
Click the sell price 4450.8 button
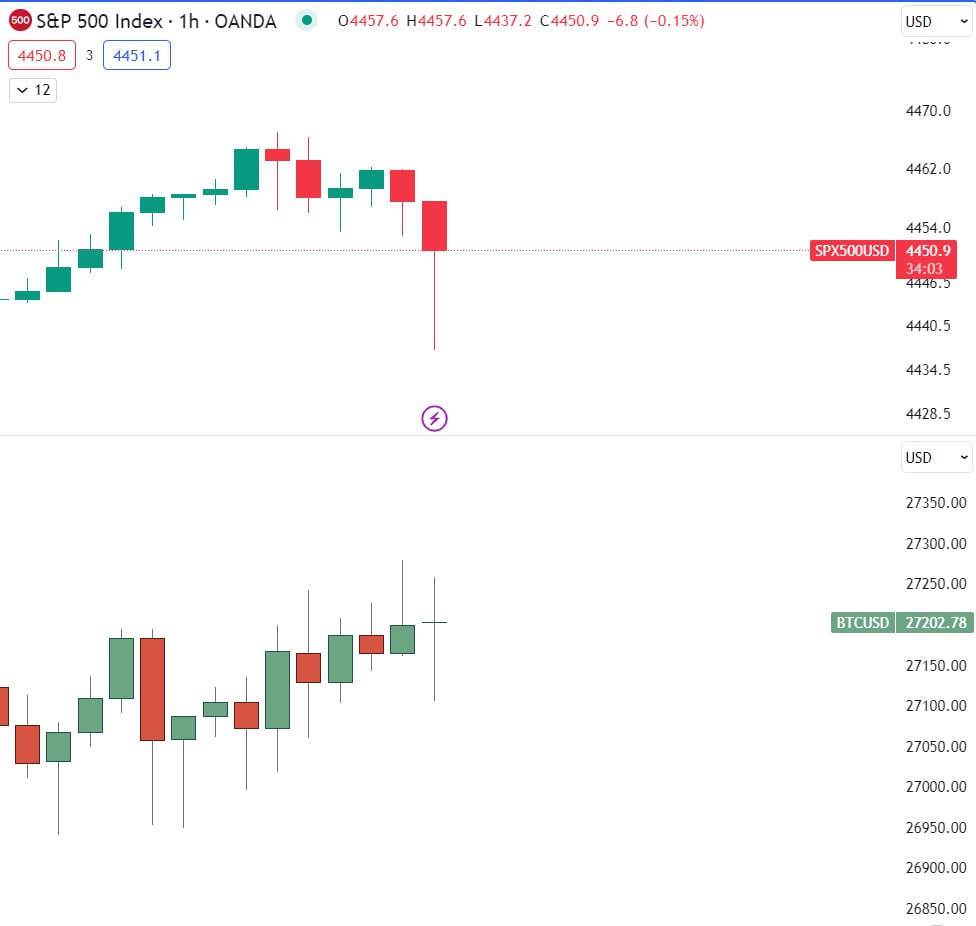tap(42, 55)
